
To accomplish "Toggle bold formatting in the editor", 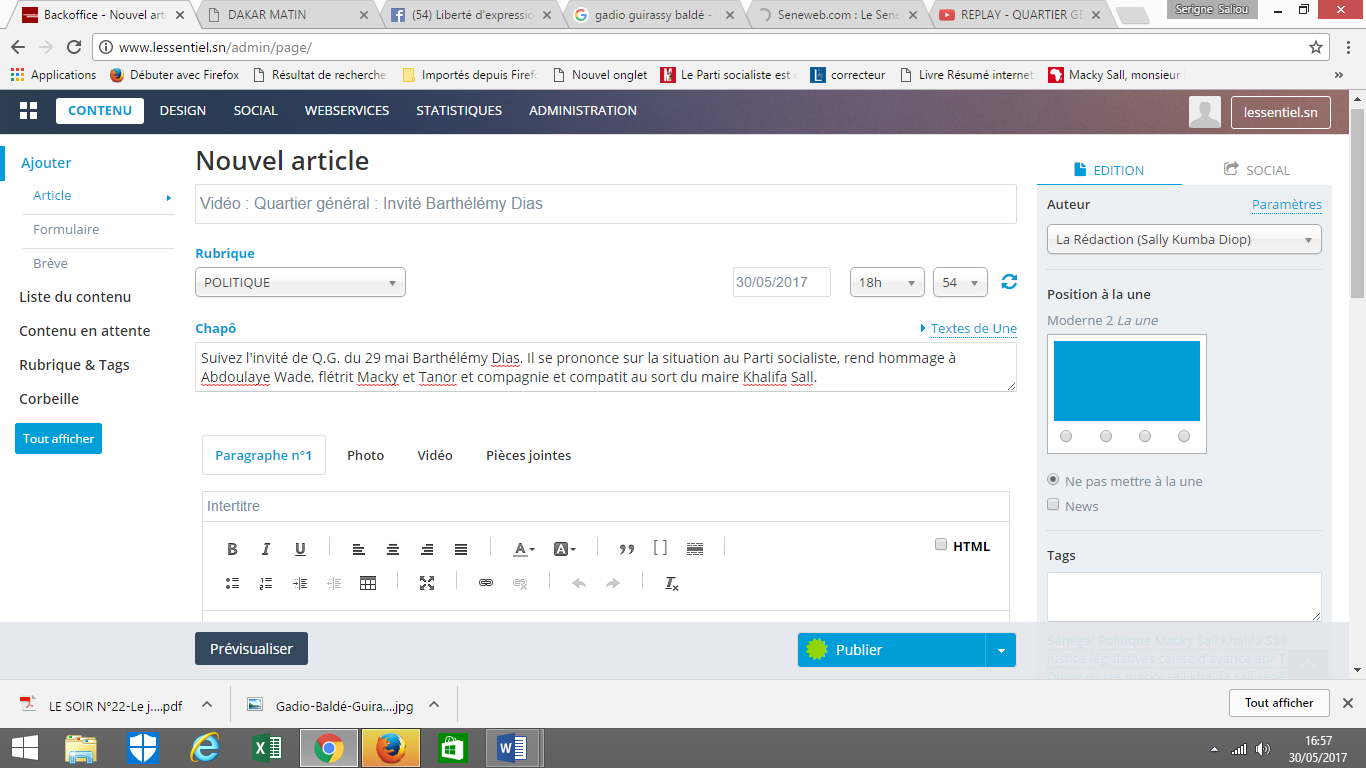I will [x=232, y=549].
